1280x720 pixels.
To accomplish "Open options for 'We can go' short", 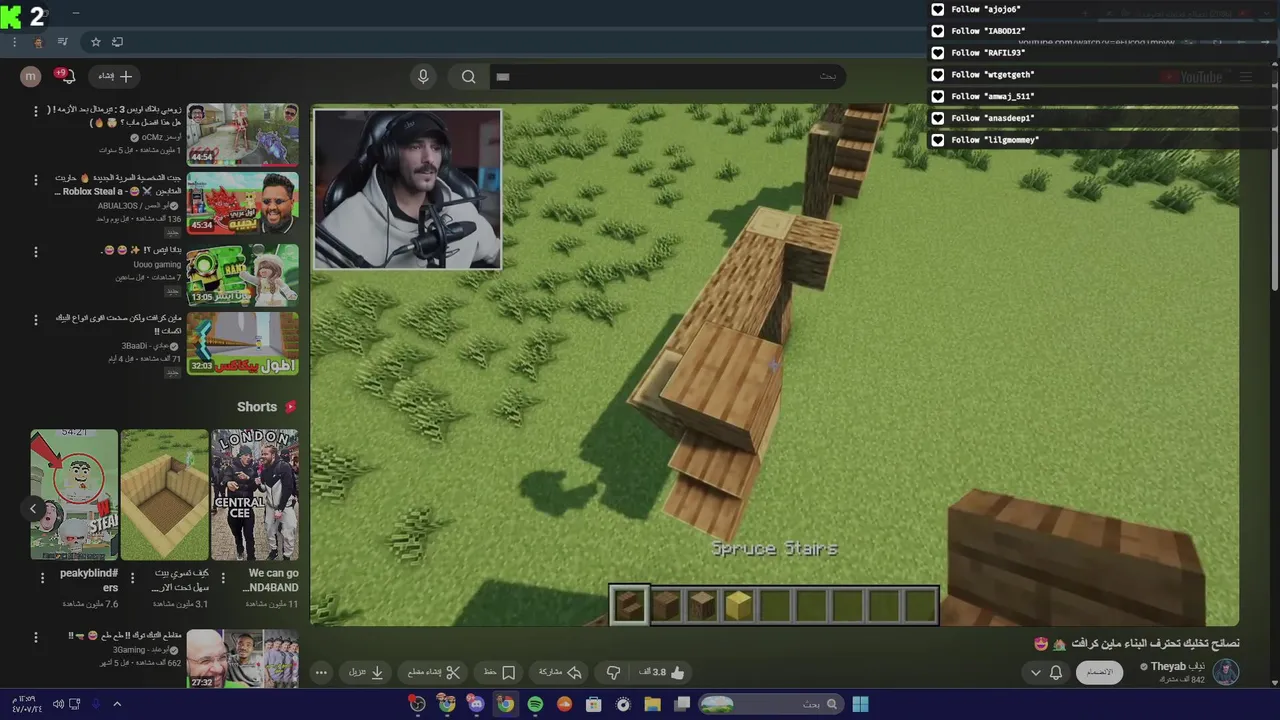I will tap(222, 577).
